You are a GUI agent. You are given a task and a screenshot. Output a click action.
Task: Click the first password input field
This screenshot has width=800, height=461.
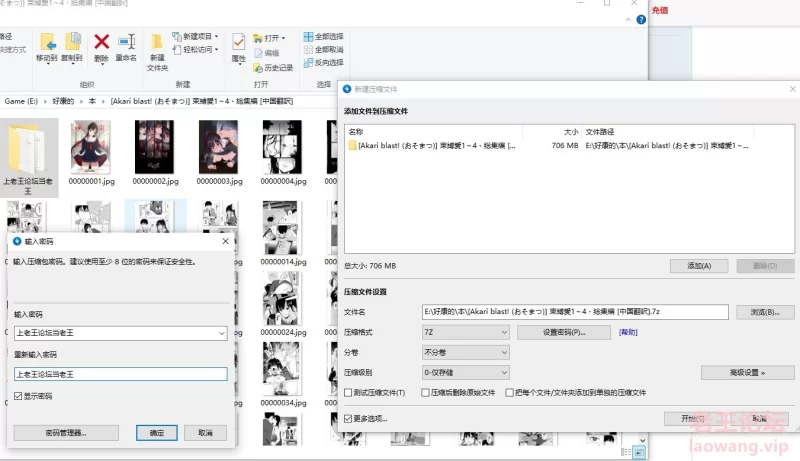coord(120,333)
